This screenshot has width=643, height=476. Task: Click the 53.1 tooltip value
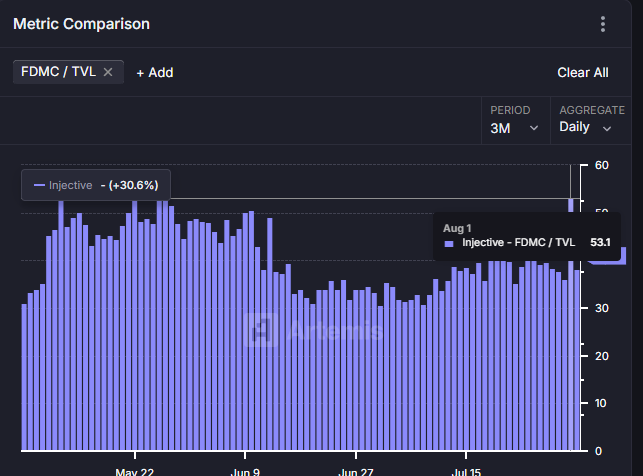600,242
